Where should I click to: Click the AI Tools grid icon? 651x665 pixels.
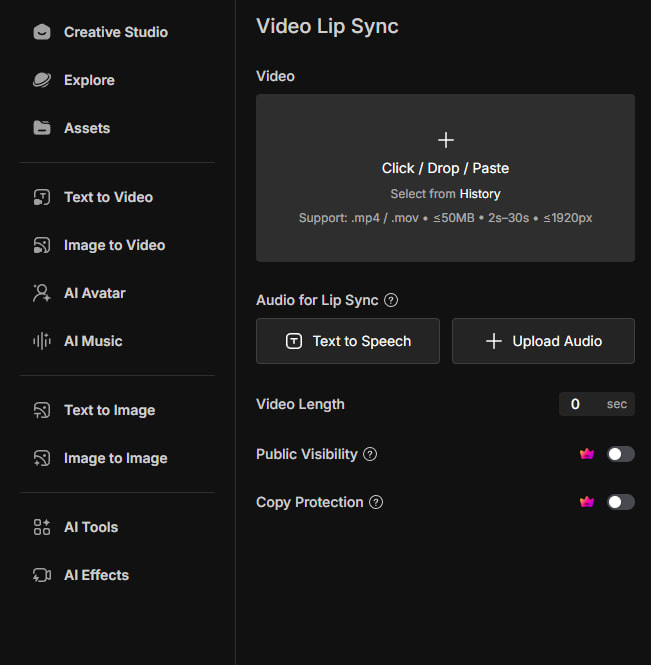coord(42,527)
